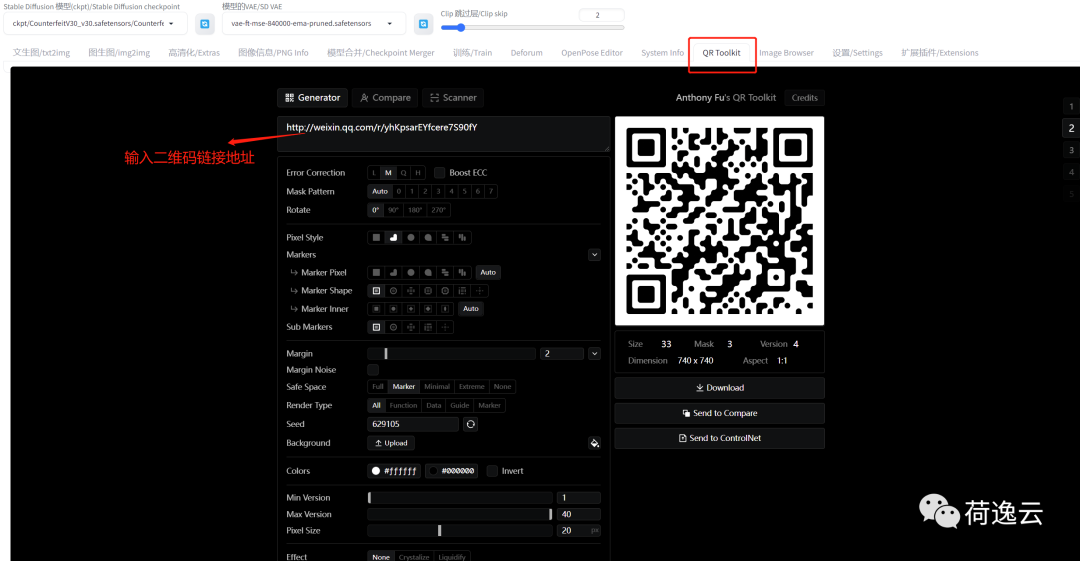The image size is (1080, 561).
Task: Click the QR link URL text field
Action: [x=442, y=133]
